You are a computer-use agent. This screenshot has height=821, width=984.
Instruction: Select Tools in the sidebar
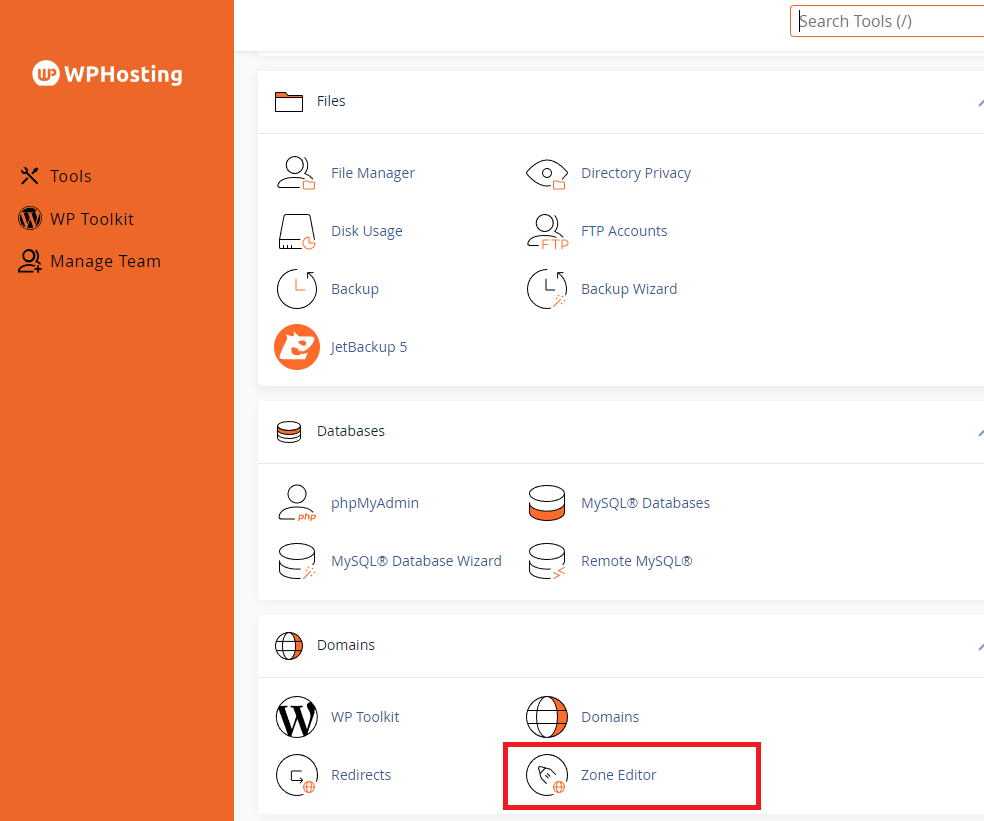click(x=70, y=176)
